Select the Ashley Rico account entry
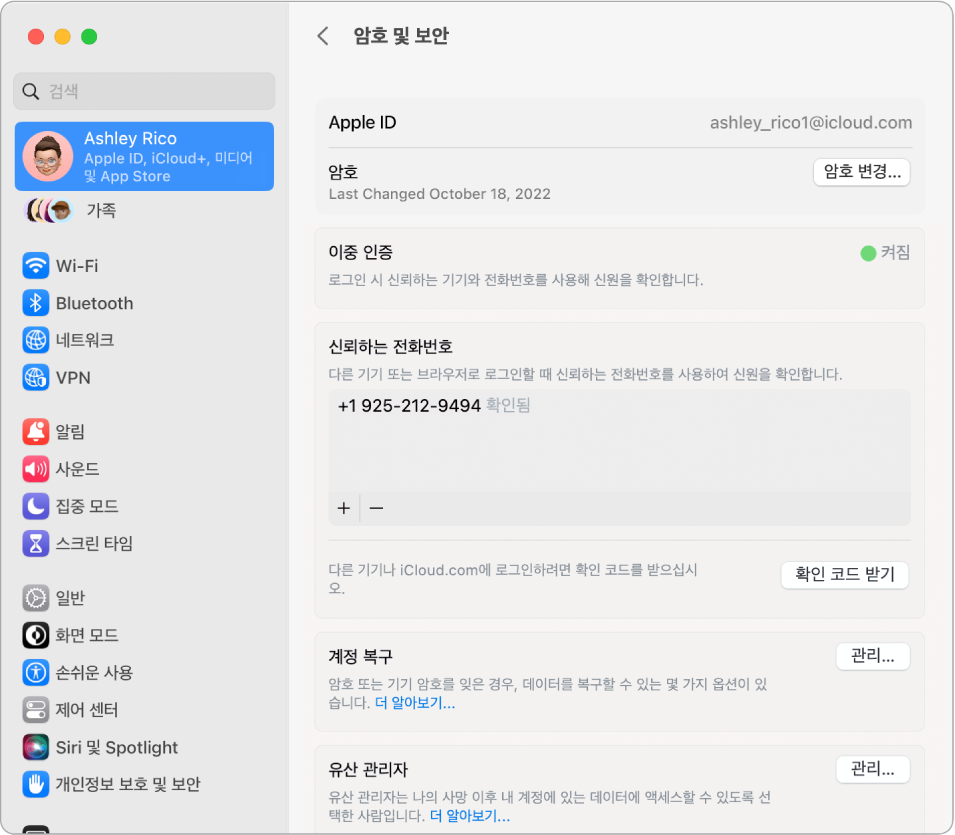The width and height of the screenshot is (955, 835). click(144, 156)
